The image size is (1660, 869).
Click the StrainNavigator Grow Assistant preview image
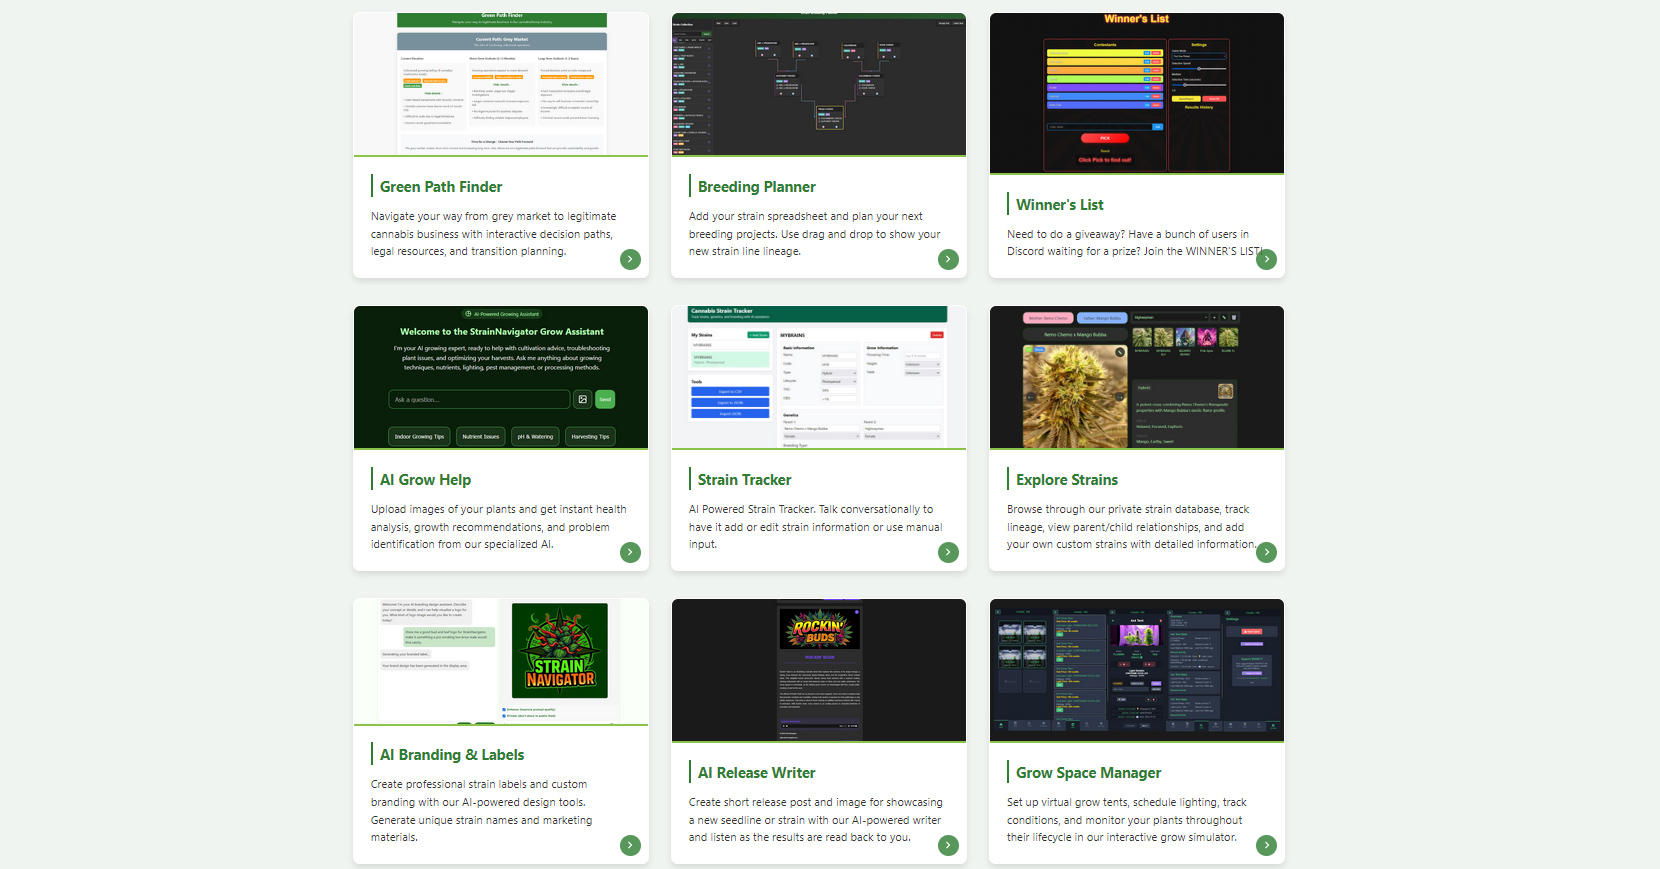coord(500,377)
